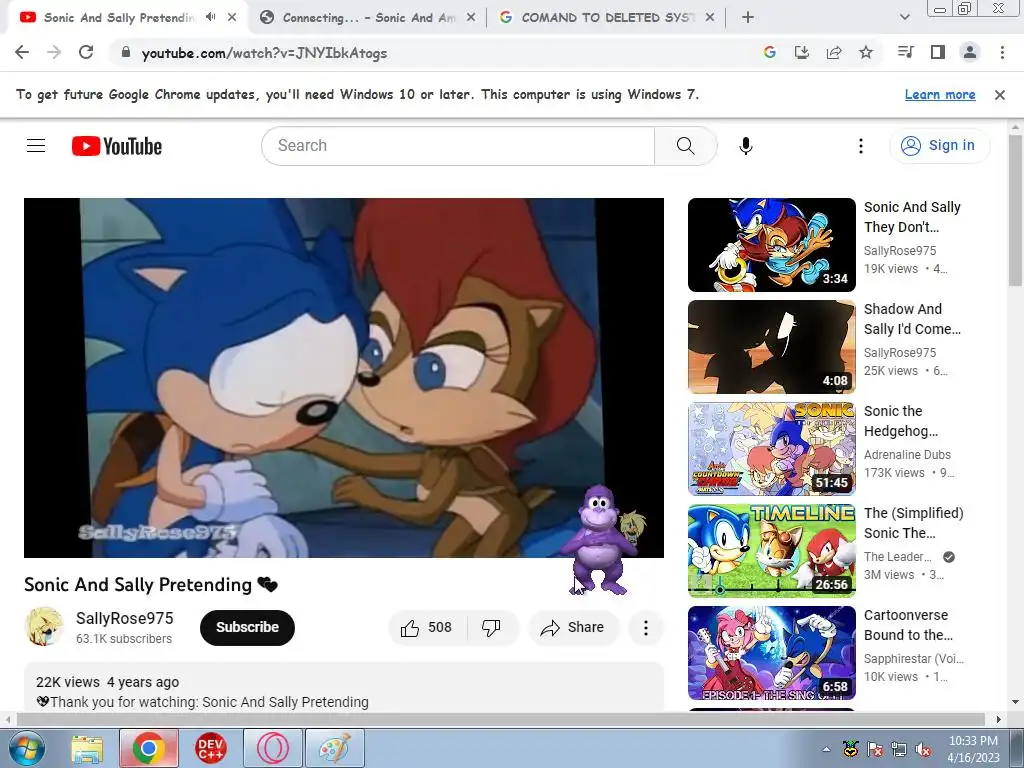Go to the YouTube home logo
Viewport: 1024px width, 768px height.
coord(117,146)
